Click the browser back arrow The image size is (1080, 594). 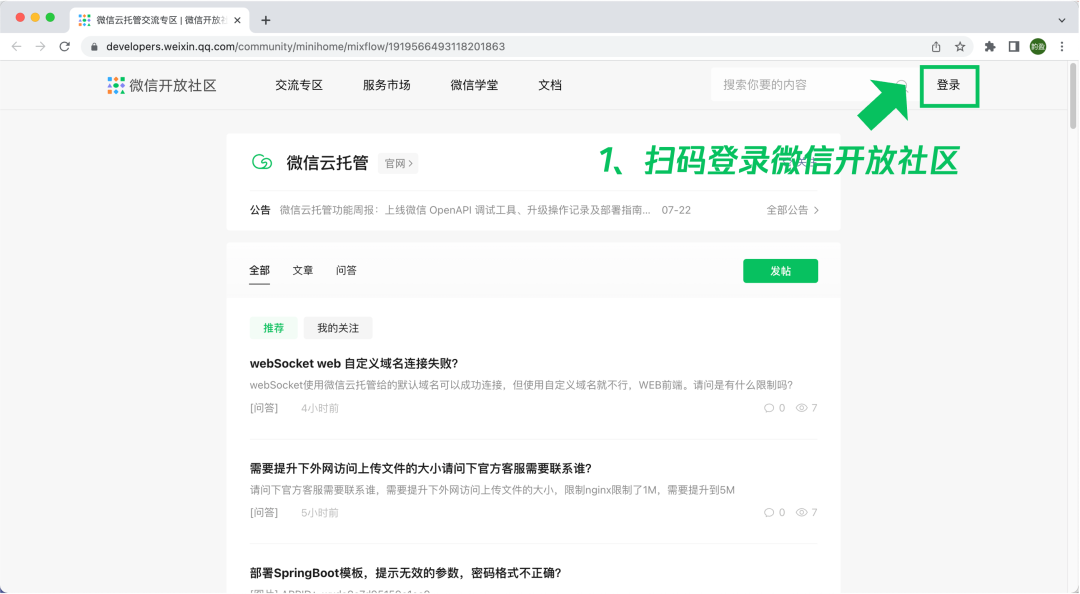click(17, 47)
